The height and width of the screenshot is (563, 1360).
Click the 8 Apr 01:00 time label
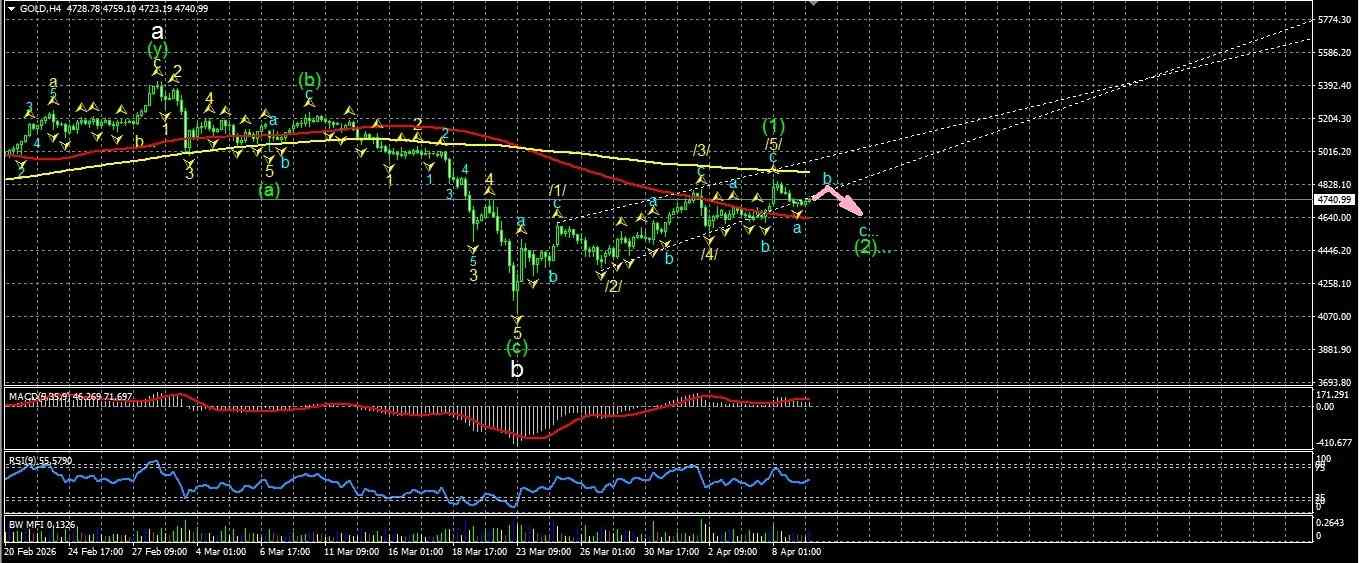click(796, 551)
